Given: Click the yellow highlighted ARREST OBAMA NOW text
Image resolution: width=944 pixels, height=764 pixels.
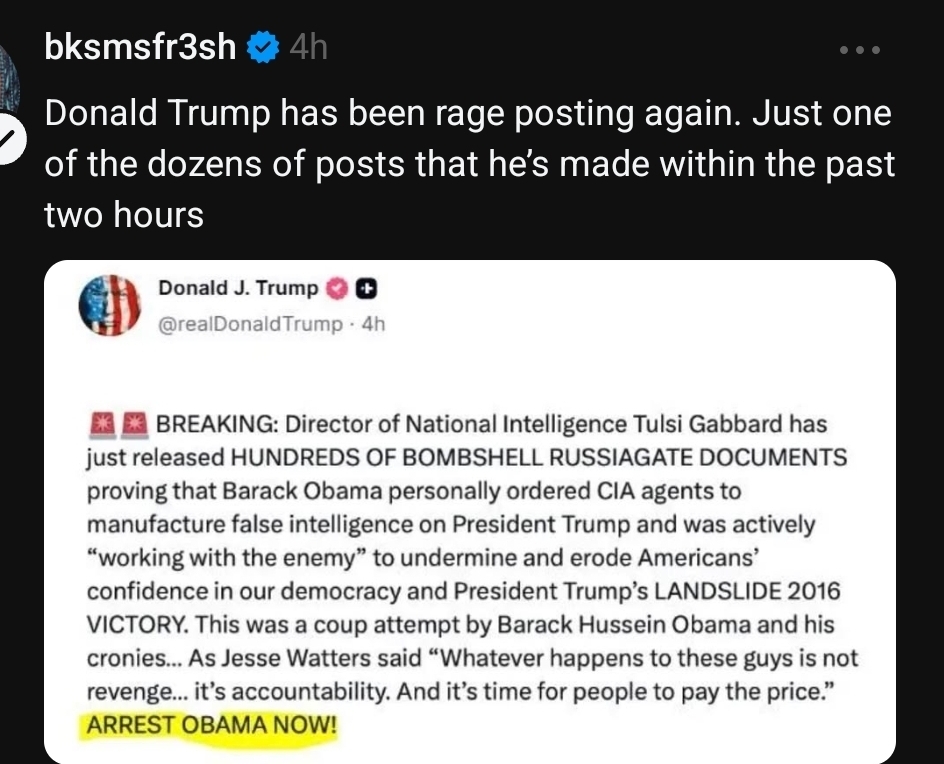Looking at the screenshot, I should 213,725.
